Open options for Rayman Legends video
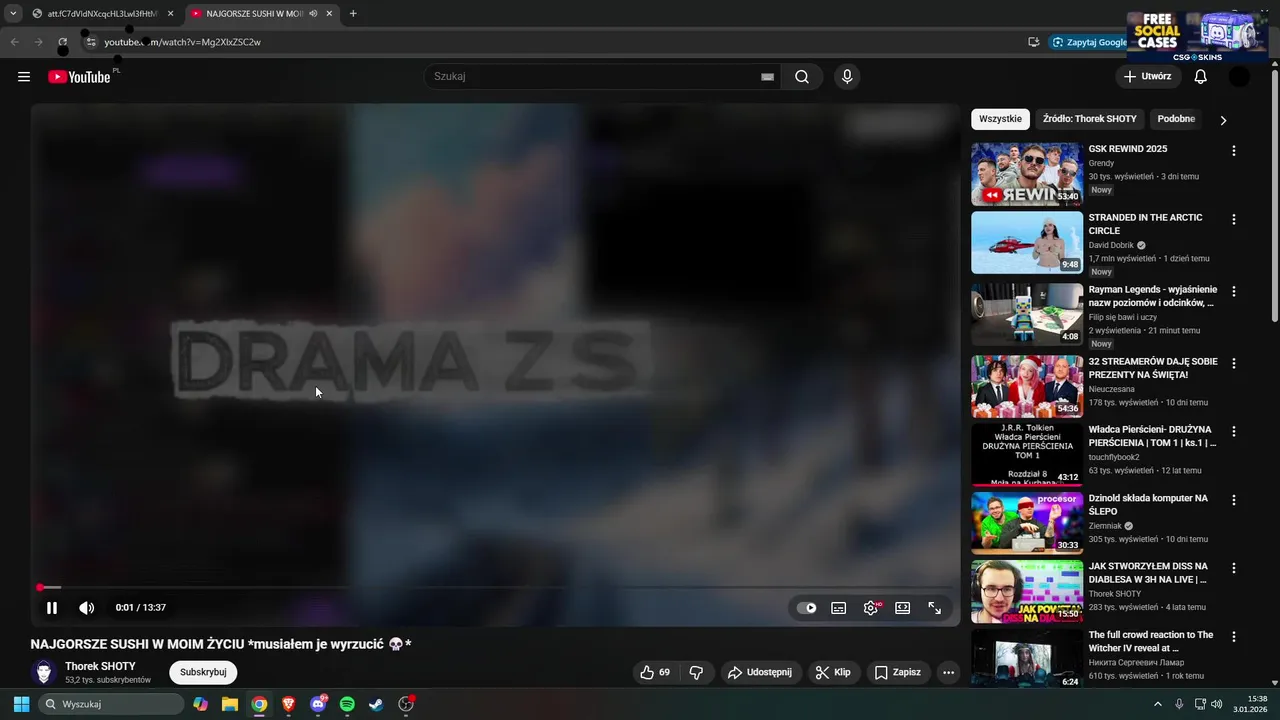 [1234, 291]
